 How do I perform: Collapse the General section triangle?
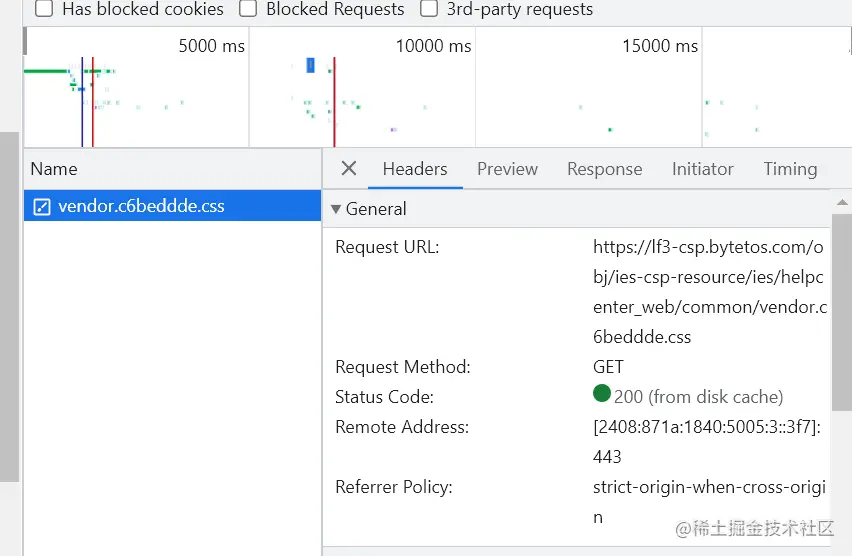point(336,209)
